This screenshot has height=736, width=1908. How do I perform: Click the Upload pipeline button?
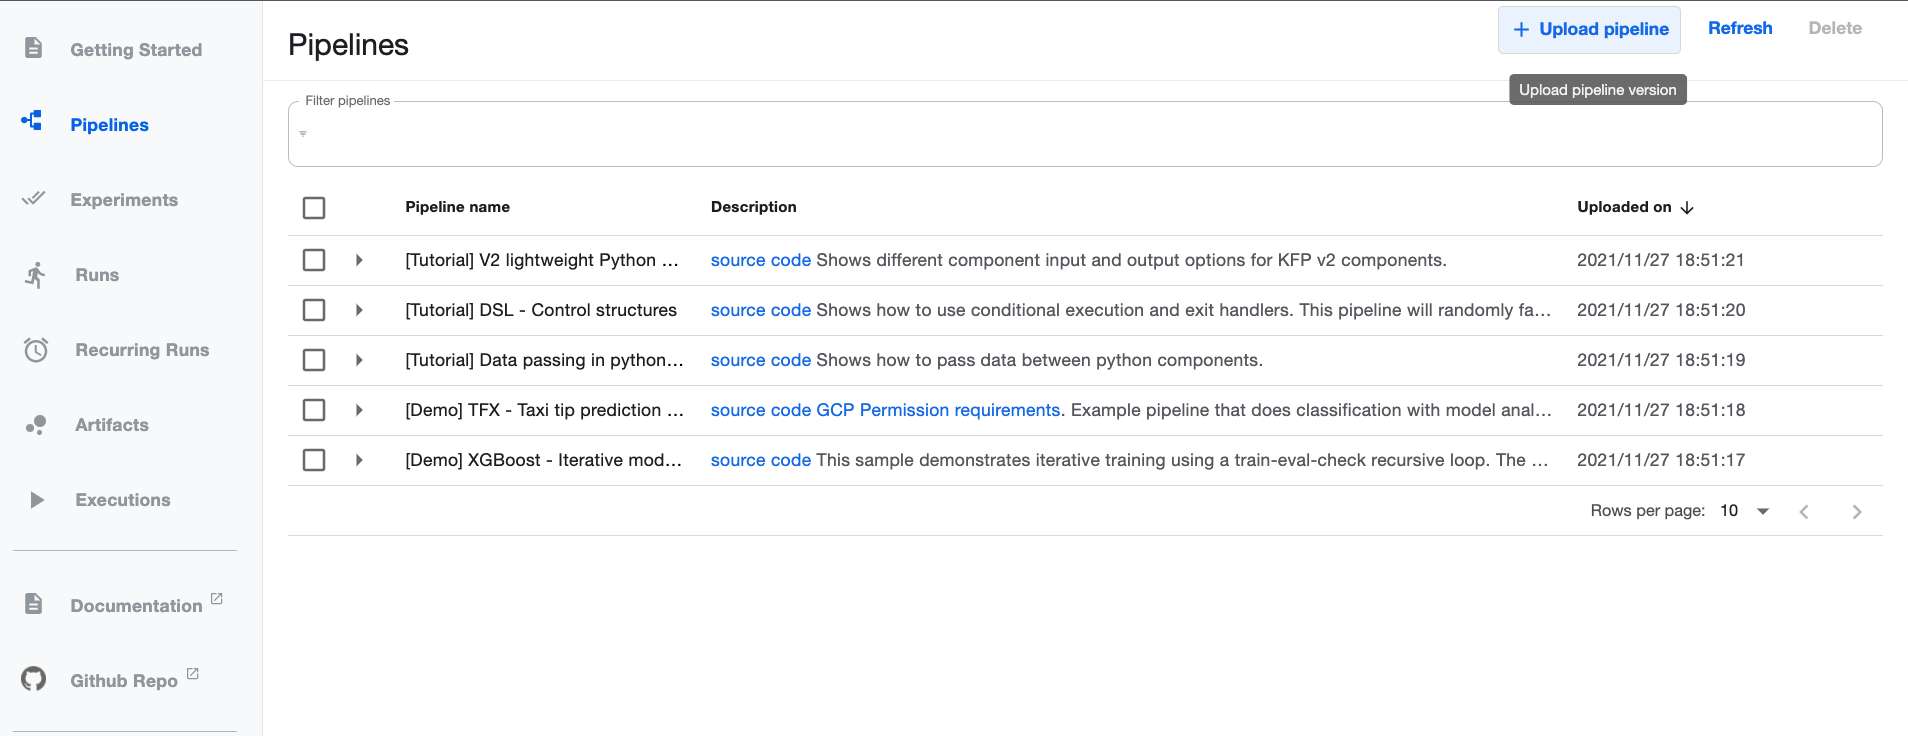(x=1589, y=30)
